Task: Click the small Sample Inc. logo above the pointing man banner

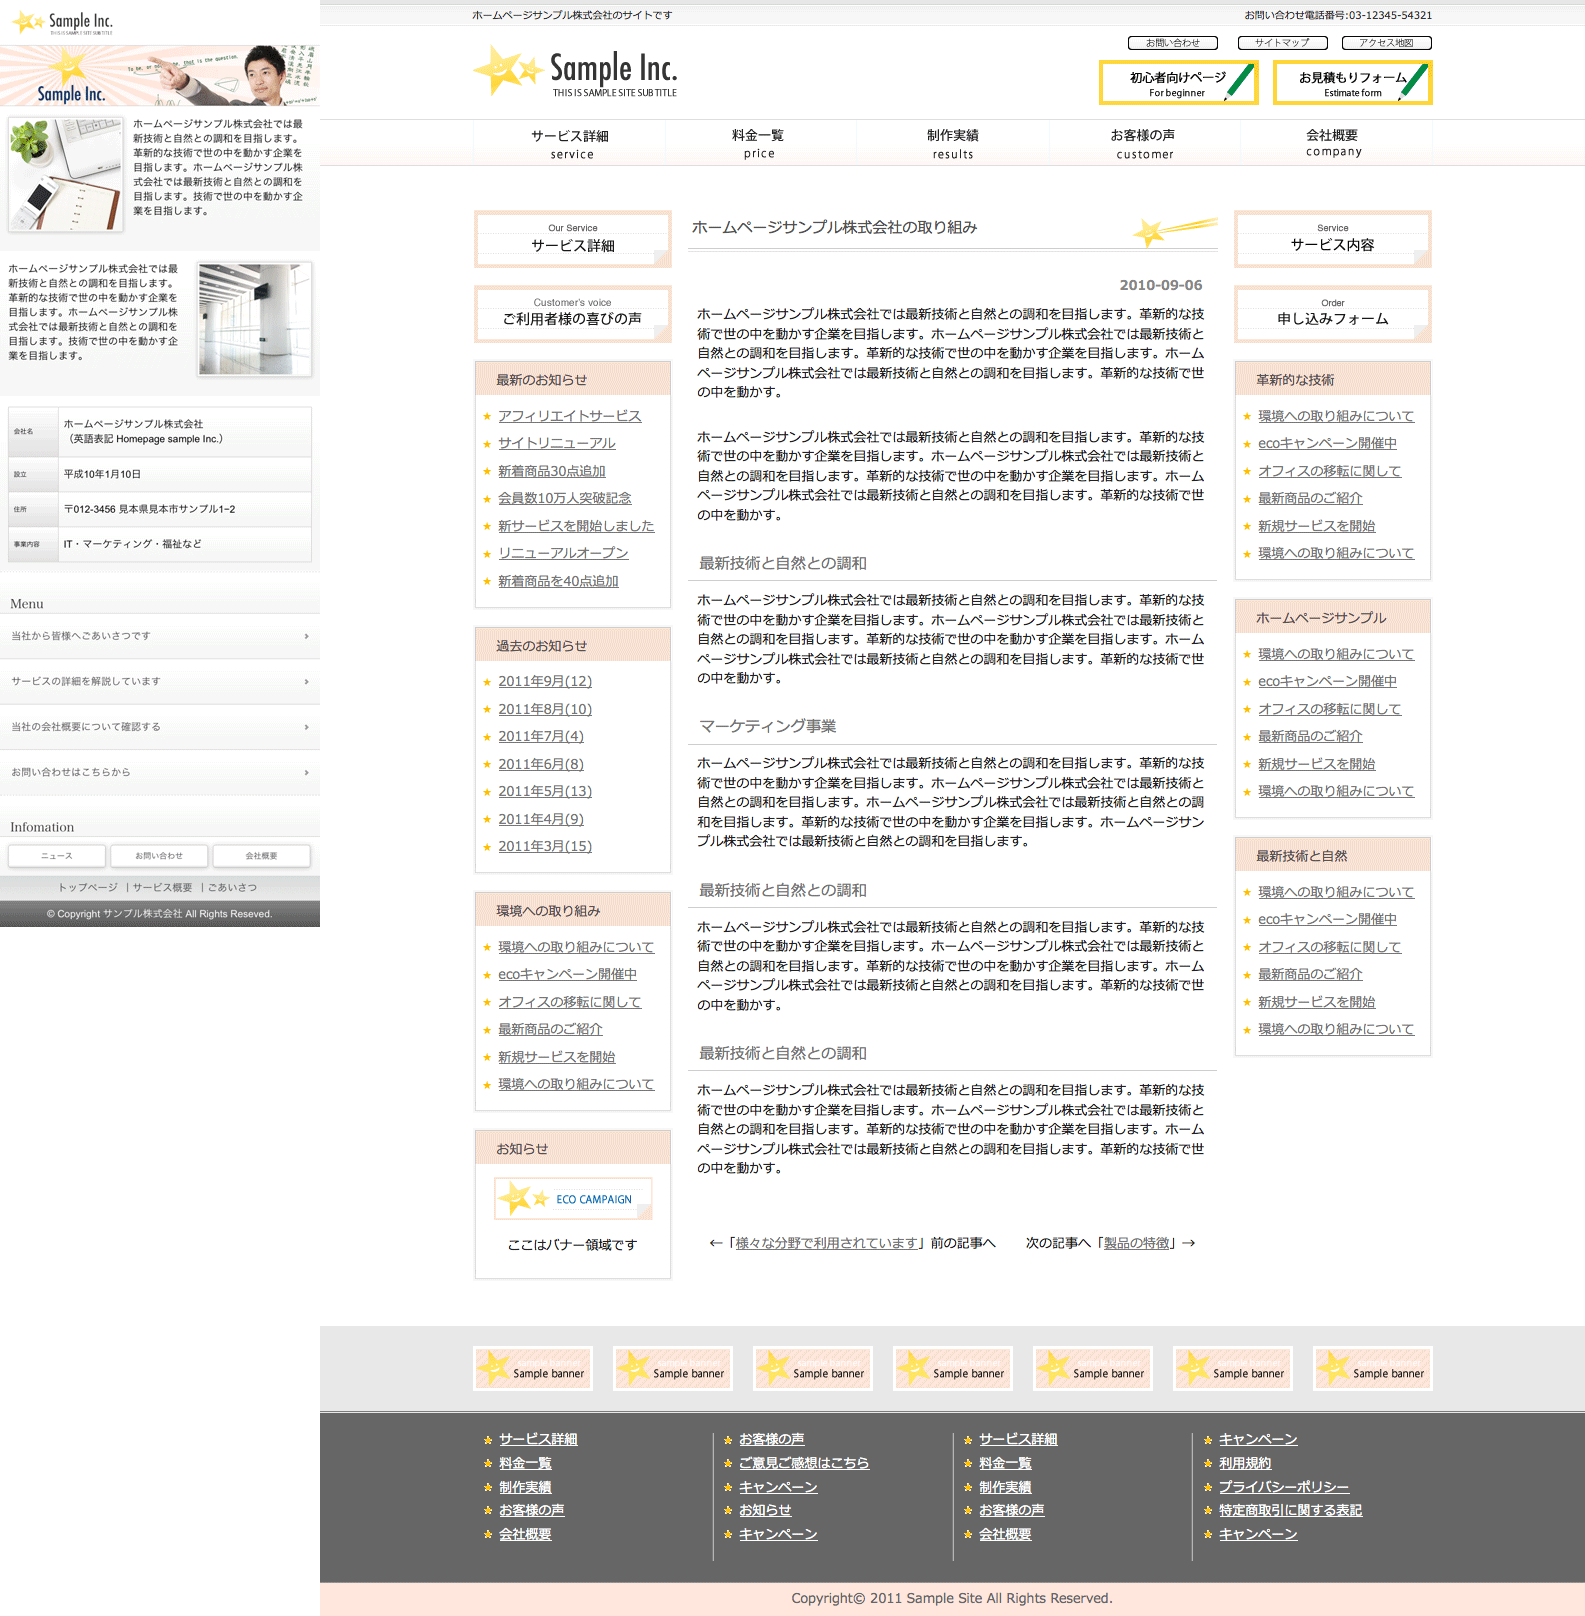Action: (x=63, y=22)
